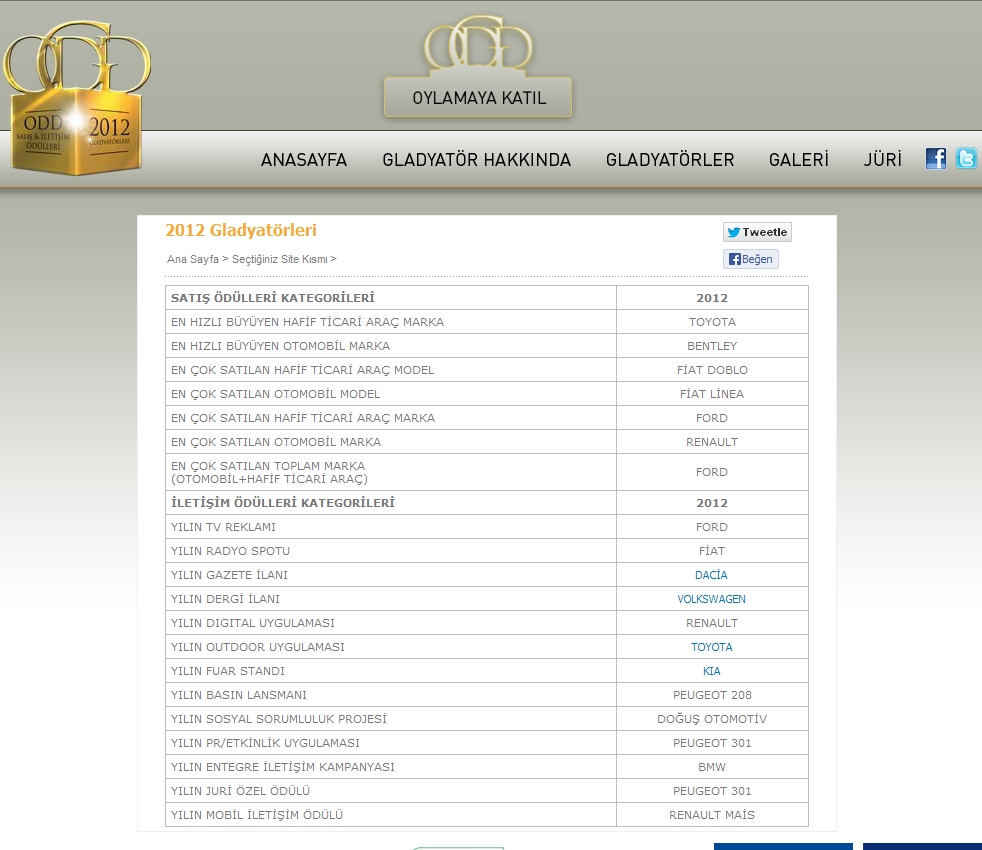Click YILIN MOBİL İLETİŞİM ÖDÜLÜ cell

pos(391,815)
